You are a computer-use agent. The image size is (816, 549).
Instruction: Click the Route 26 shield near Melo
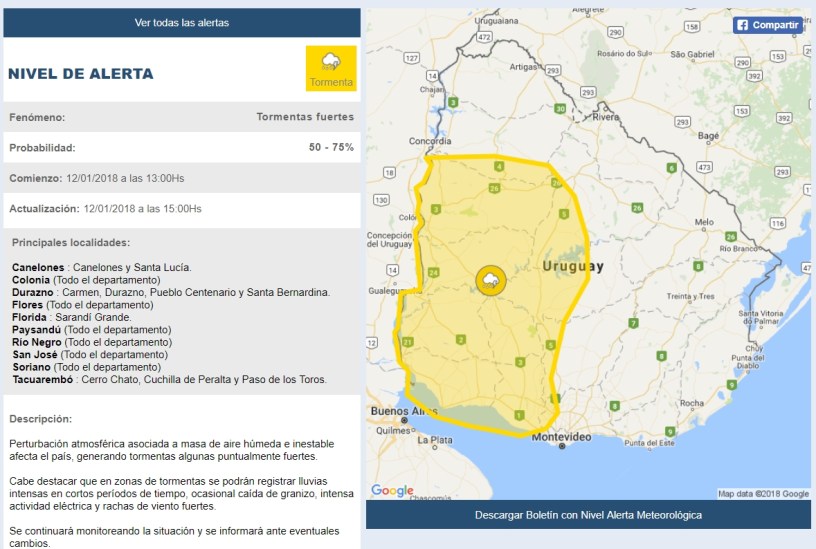click(x=636, y=208)
